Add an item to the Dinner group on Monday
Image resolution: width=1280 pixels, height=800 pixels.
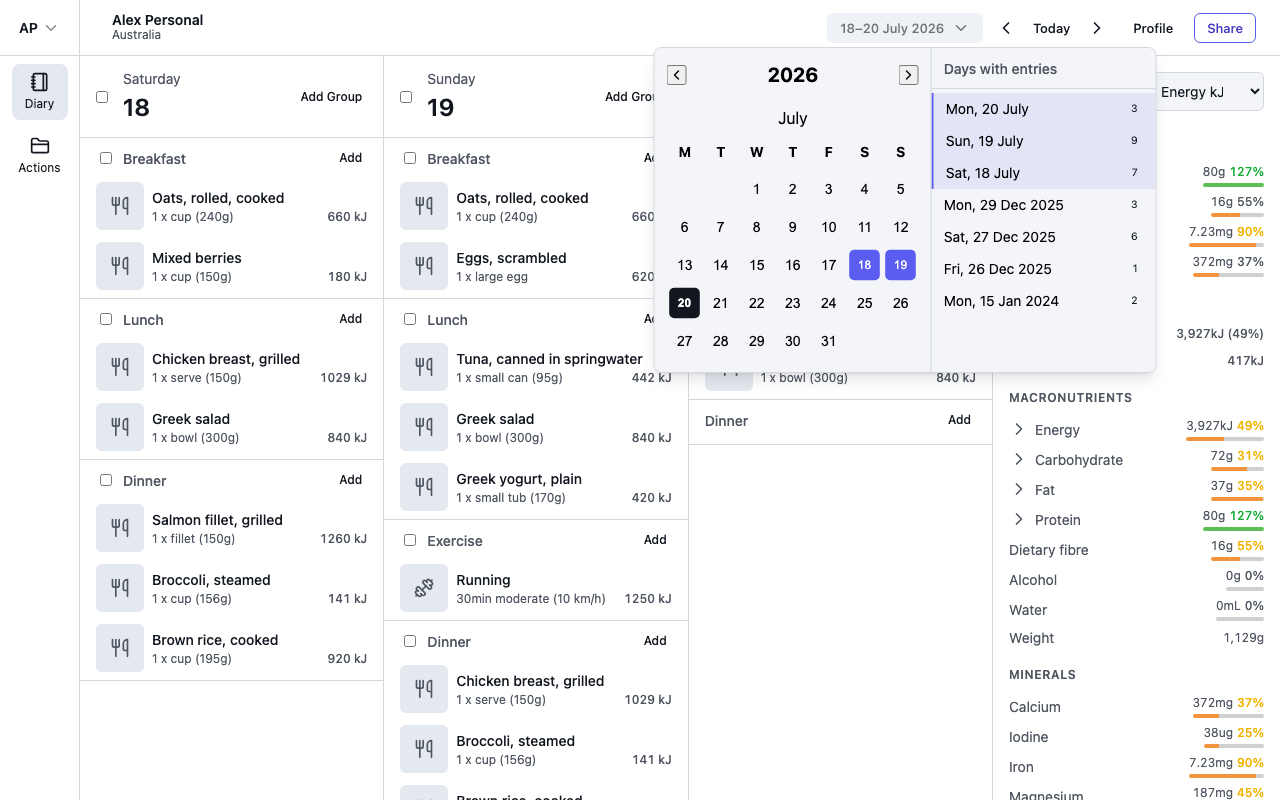[x=959, y=420]
